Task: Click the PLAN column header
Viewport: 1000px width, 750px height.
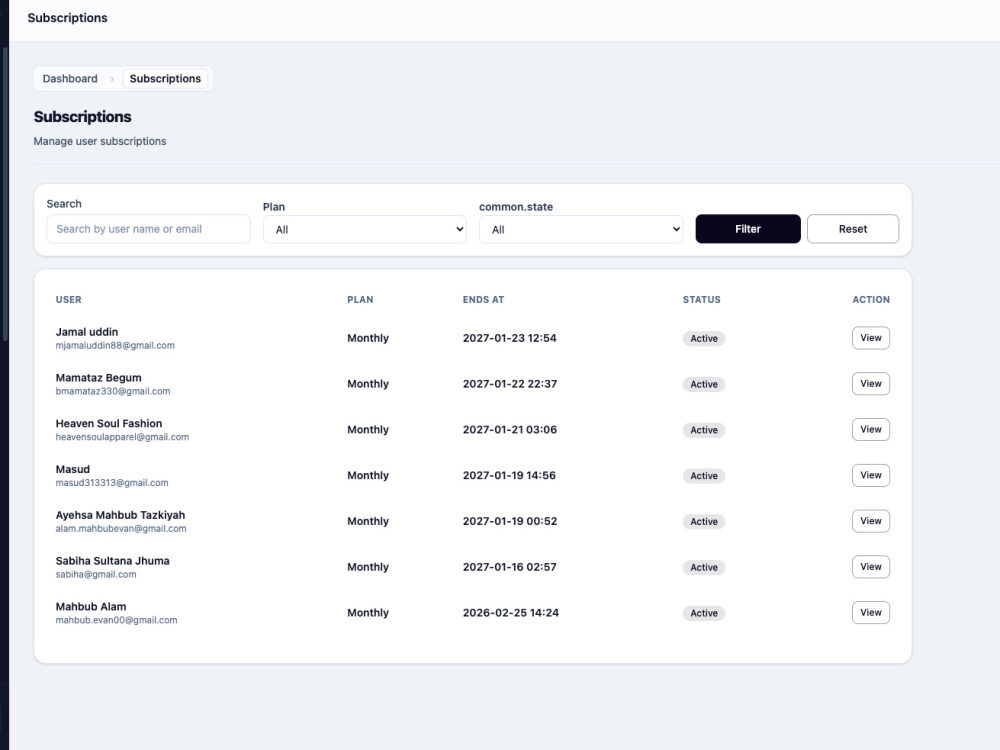Action: [x=360, y=300]
